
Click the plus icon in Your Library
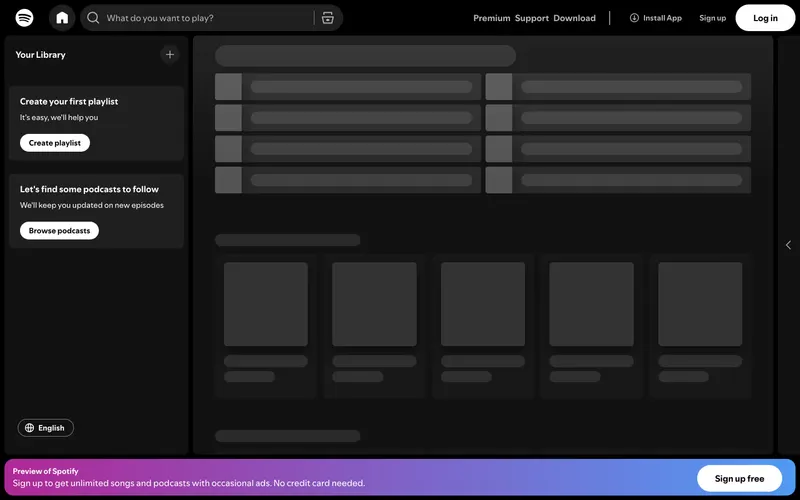[170, 55]
